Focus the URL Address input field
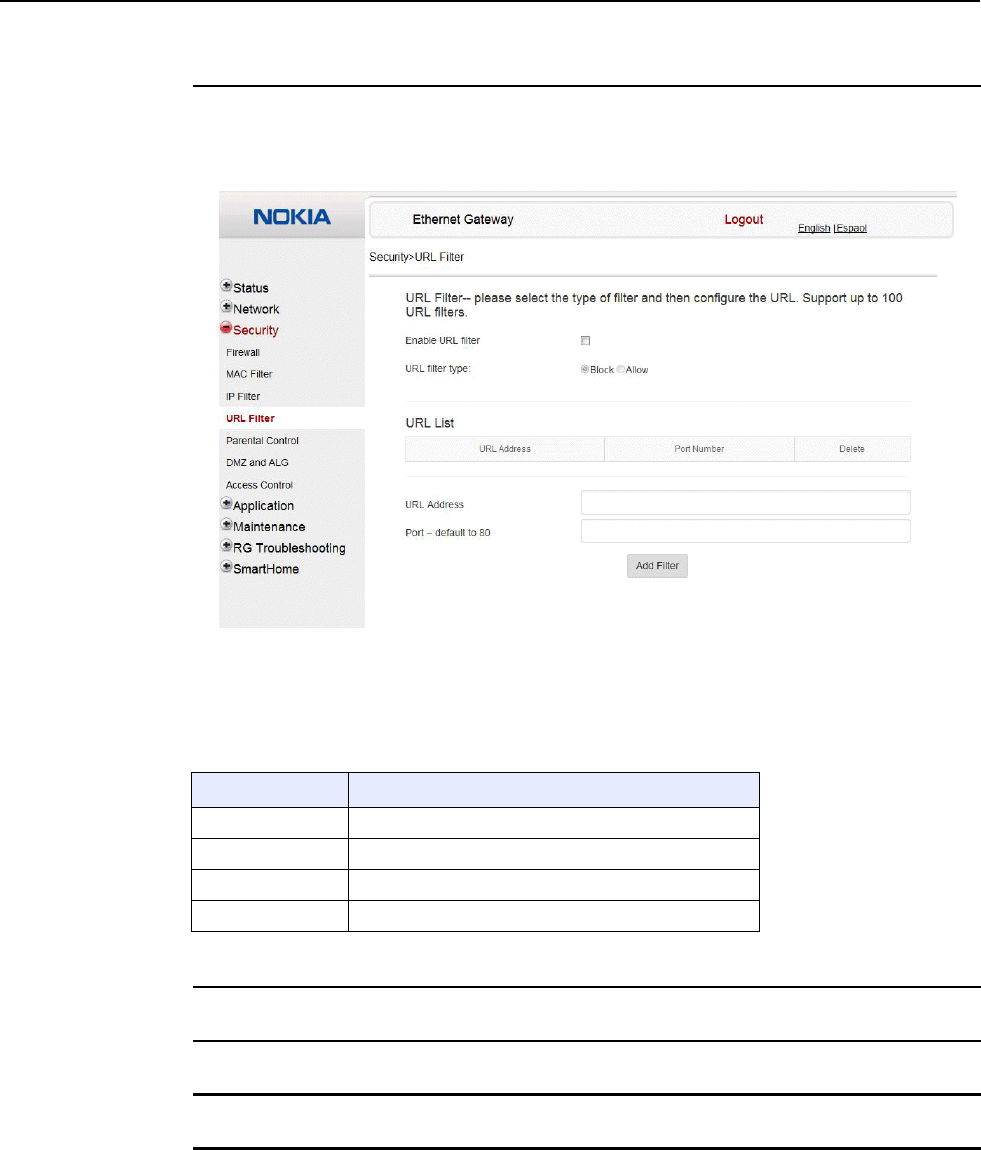The height and width of the screenshot is (1150, 981). [x=746, y=503]
